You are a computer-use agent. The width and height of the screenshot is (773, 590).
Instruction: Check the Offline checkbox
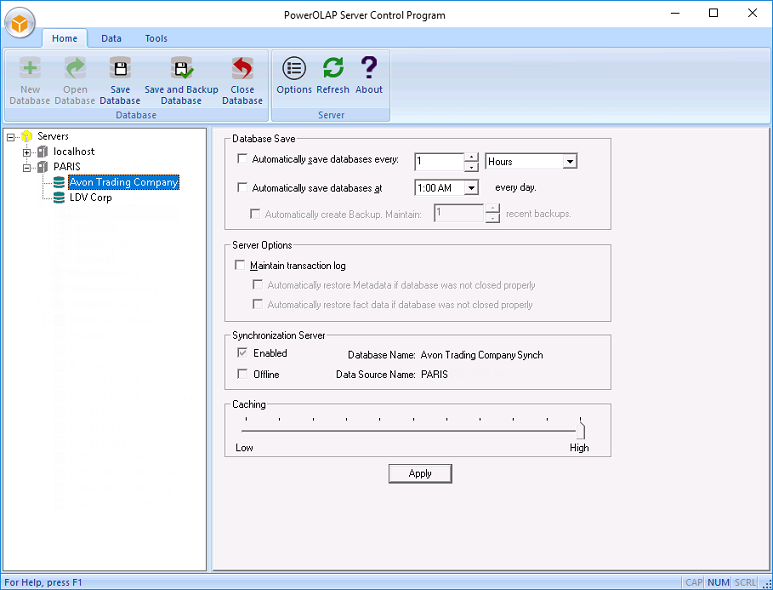(242, 374)
